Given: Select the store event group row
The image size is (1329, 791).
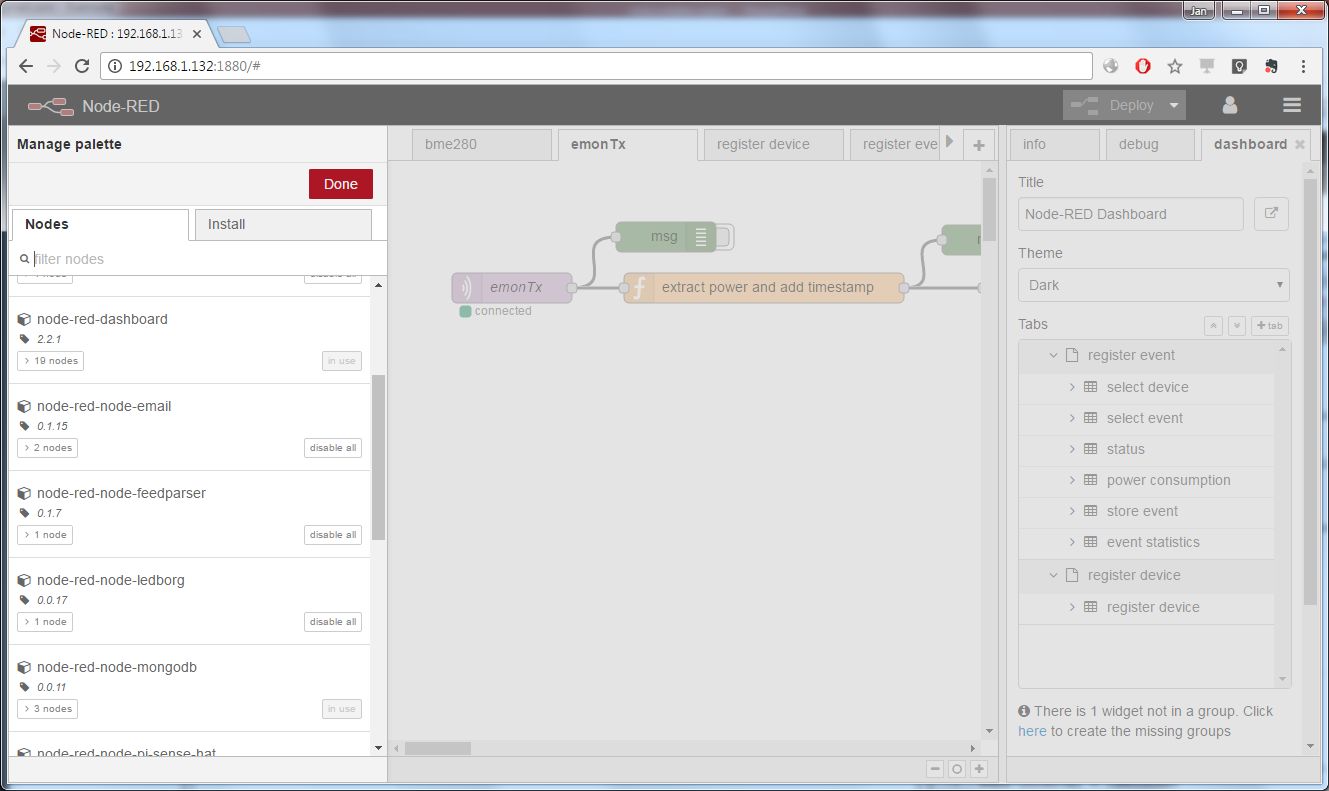Looking at the screenshot, I should coord(1146,511).
